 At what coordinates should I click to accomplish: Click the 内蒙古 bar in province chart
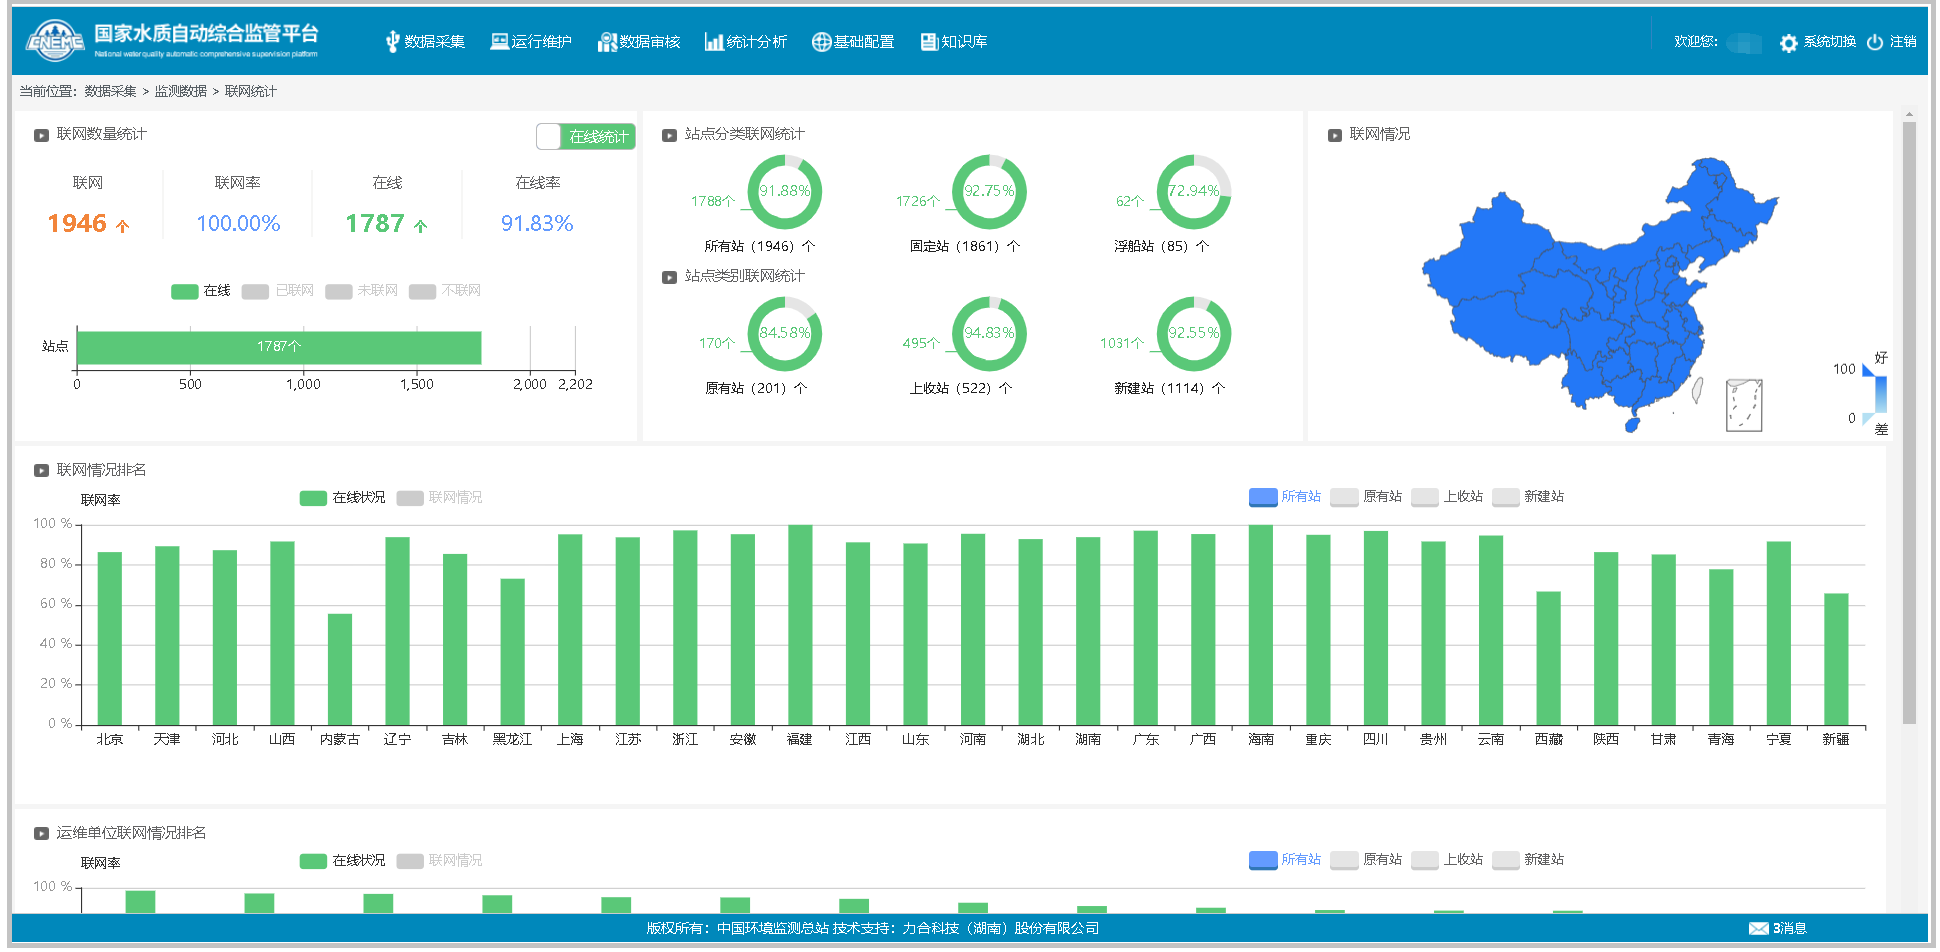pos(340,669)
